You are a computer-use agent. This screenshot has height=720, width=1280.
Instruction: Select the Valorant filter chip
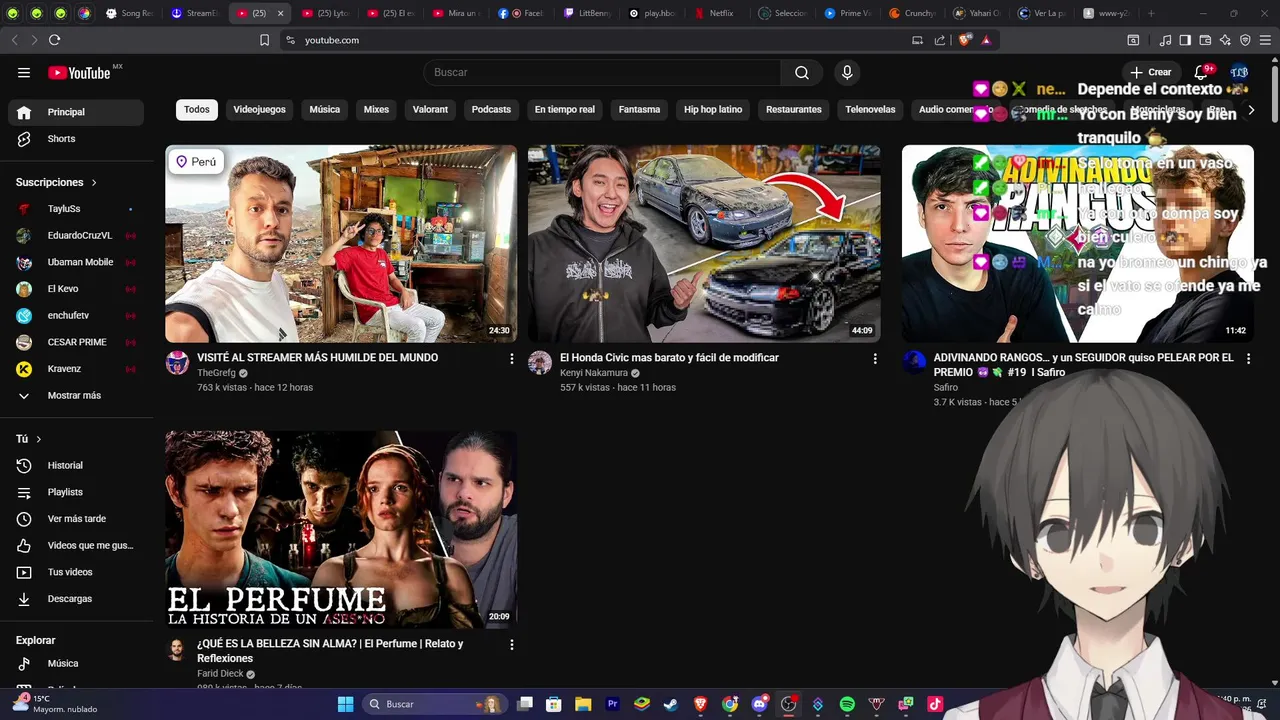(x=430, y=109)
